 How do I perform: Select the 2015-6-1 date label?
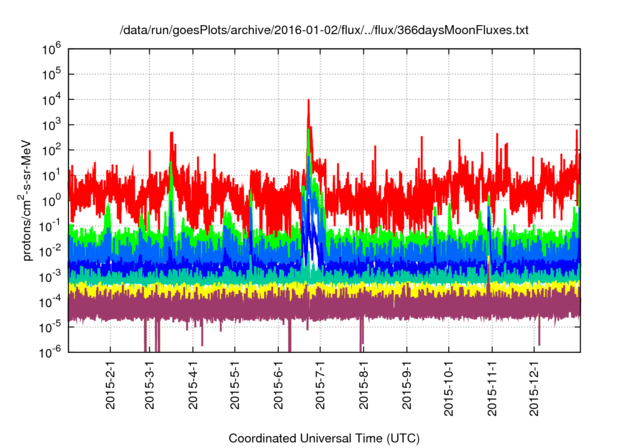tap(278, 385)
